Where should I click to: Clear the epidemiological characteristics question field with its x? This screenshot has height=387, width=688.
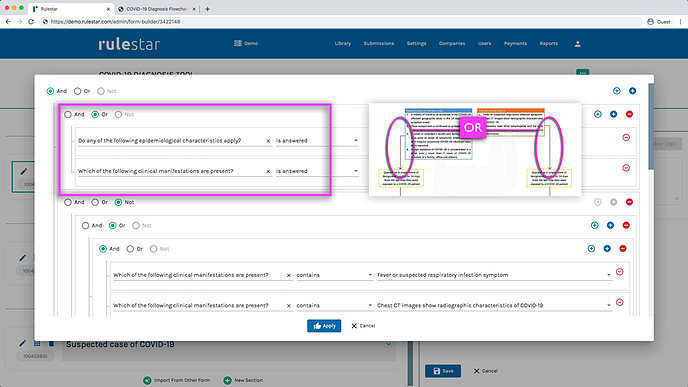[268, 141]
